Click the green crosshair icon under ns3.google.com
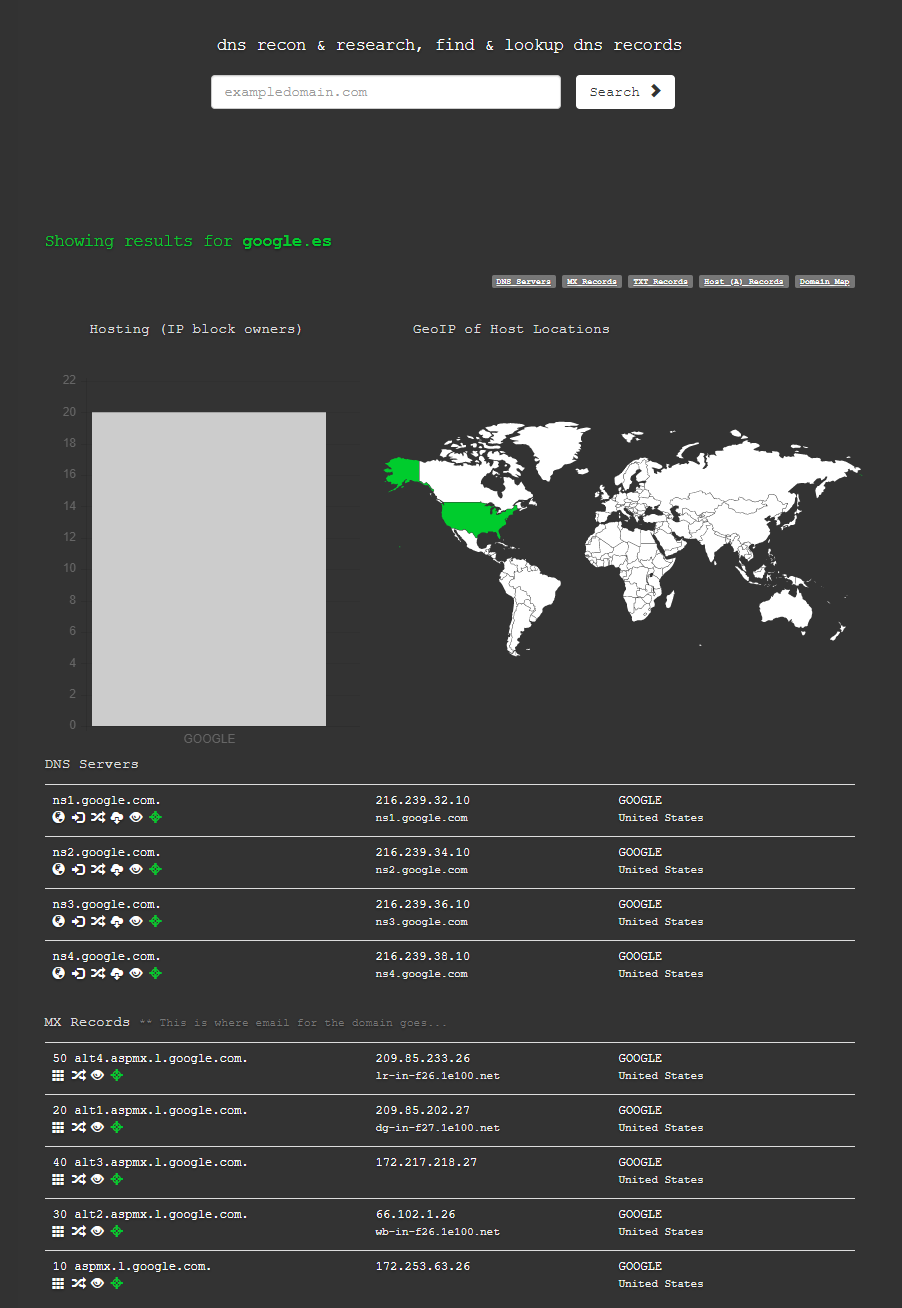902x1308 pixels. [155, 921]
